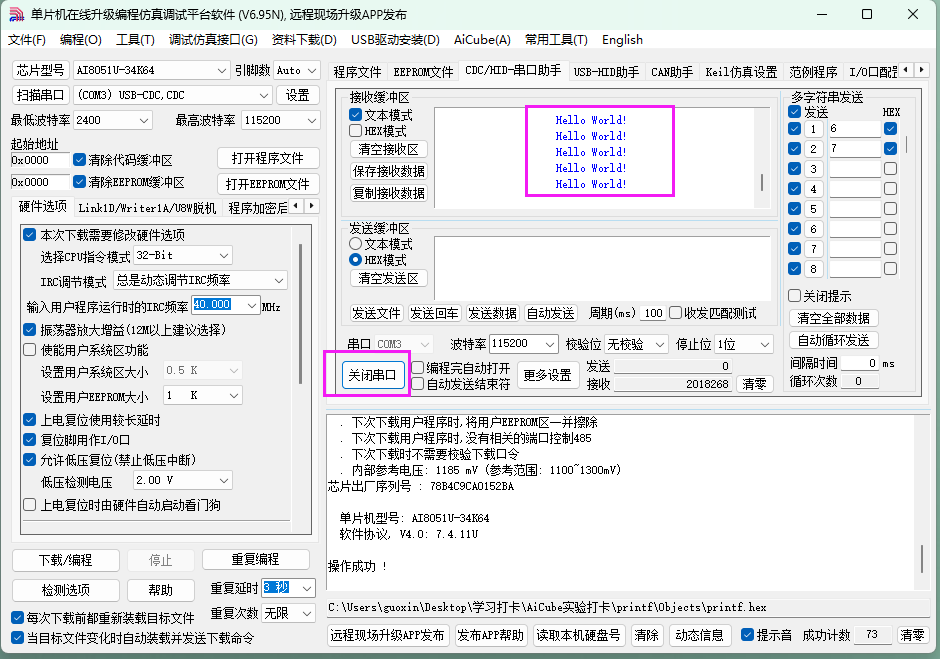Toggle 复位脚用作I/O口 checkbox
940x659 pixels.
29,440
